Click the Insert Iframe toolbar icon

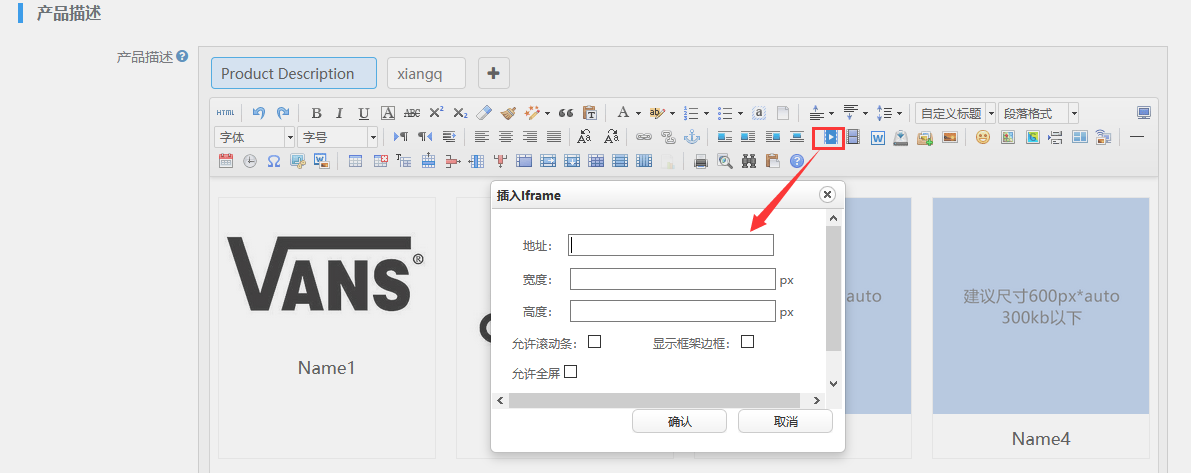click(x=829, y=137)
